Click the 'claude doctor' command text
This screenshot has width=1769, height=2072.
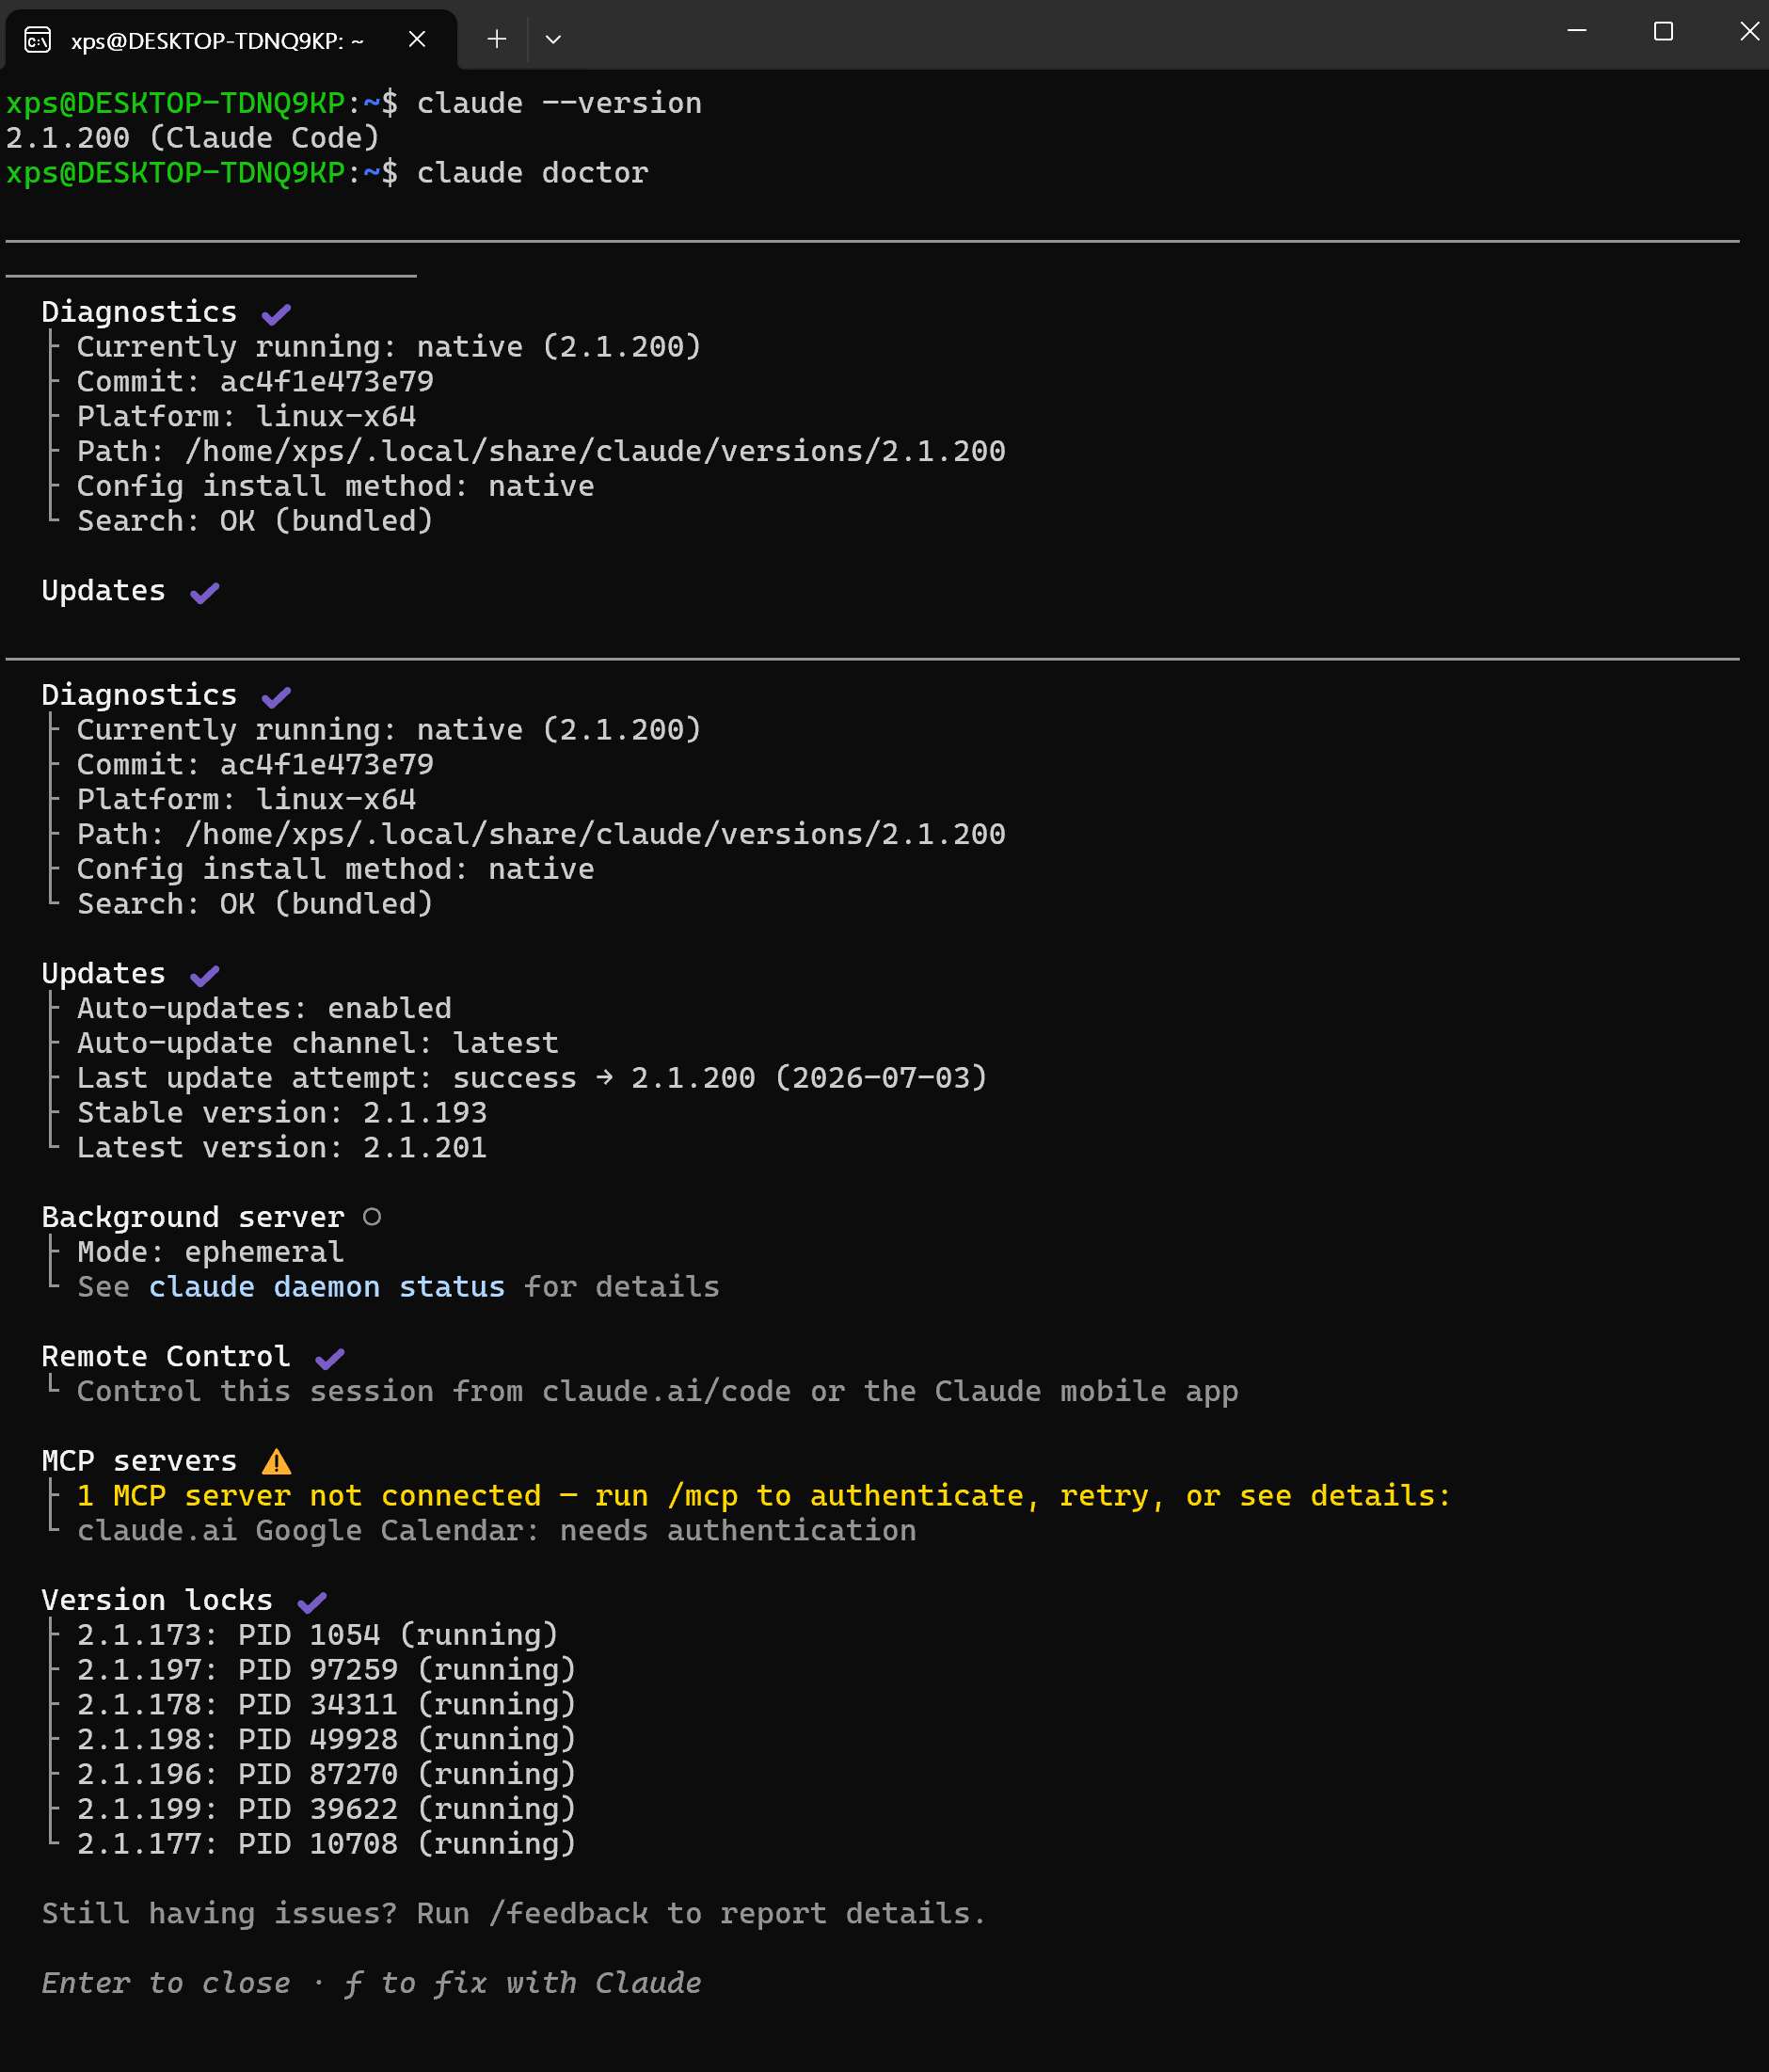pos(533,173)
